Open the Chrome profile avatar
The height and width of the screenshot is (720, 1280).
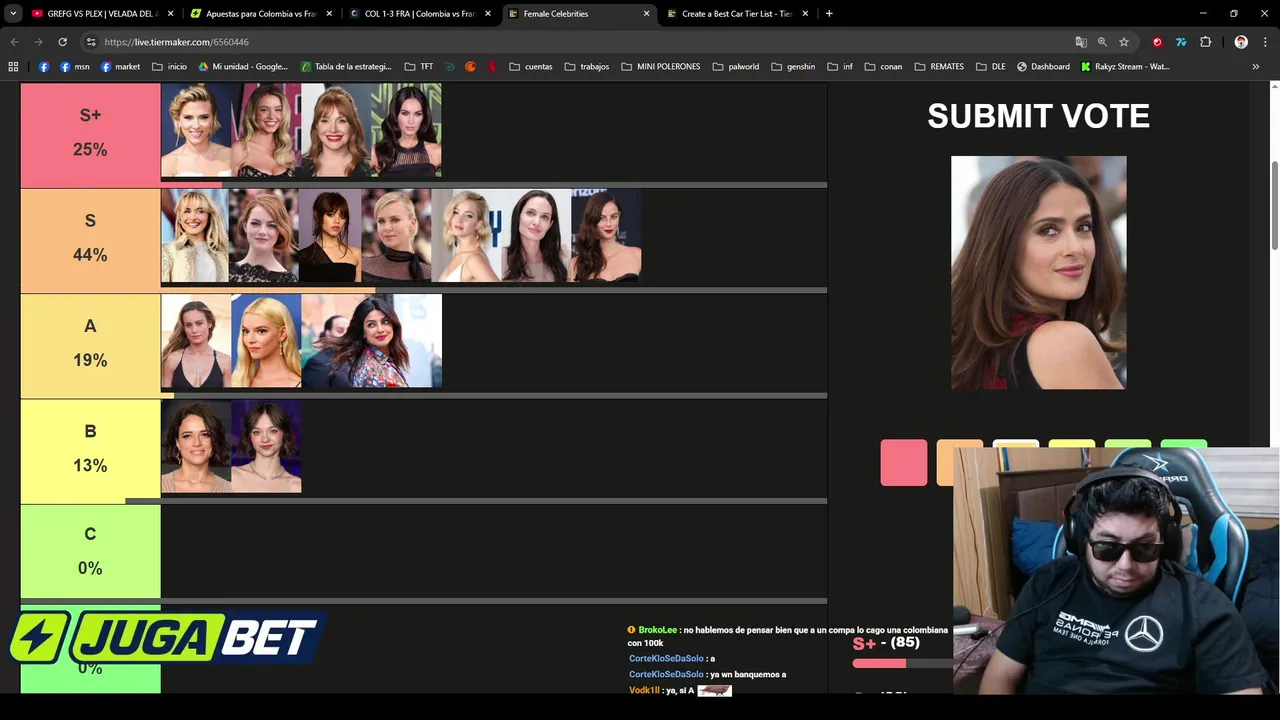click(x=1241, y=42)
